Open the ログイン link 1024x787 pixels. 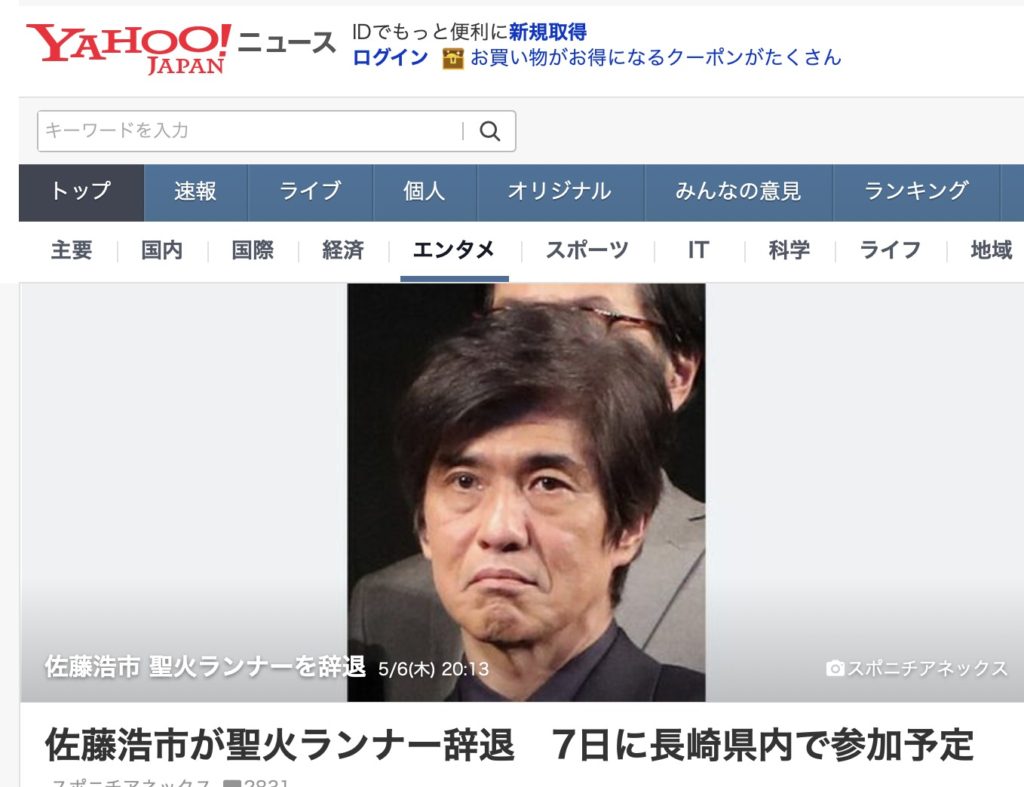[390, 57]
